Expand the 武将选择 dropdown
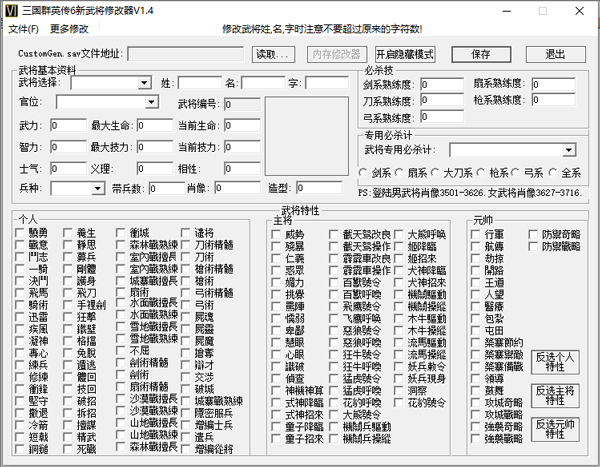Viewport: 600px width, 467px height. pyautogui.click(x=144, y=83)
